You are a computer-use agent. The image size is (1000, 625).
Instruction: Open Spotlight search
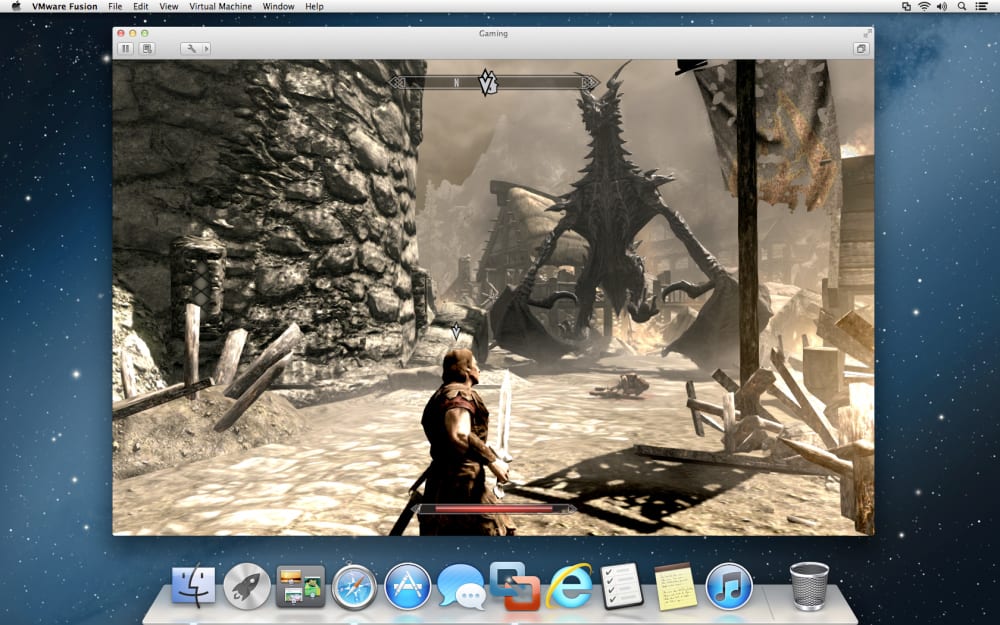(962, 6)
